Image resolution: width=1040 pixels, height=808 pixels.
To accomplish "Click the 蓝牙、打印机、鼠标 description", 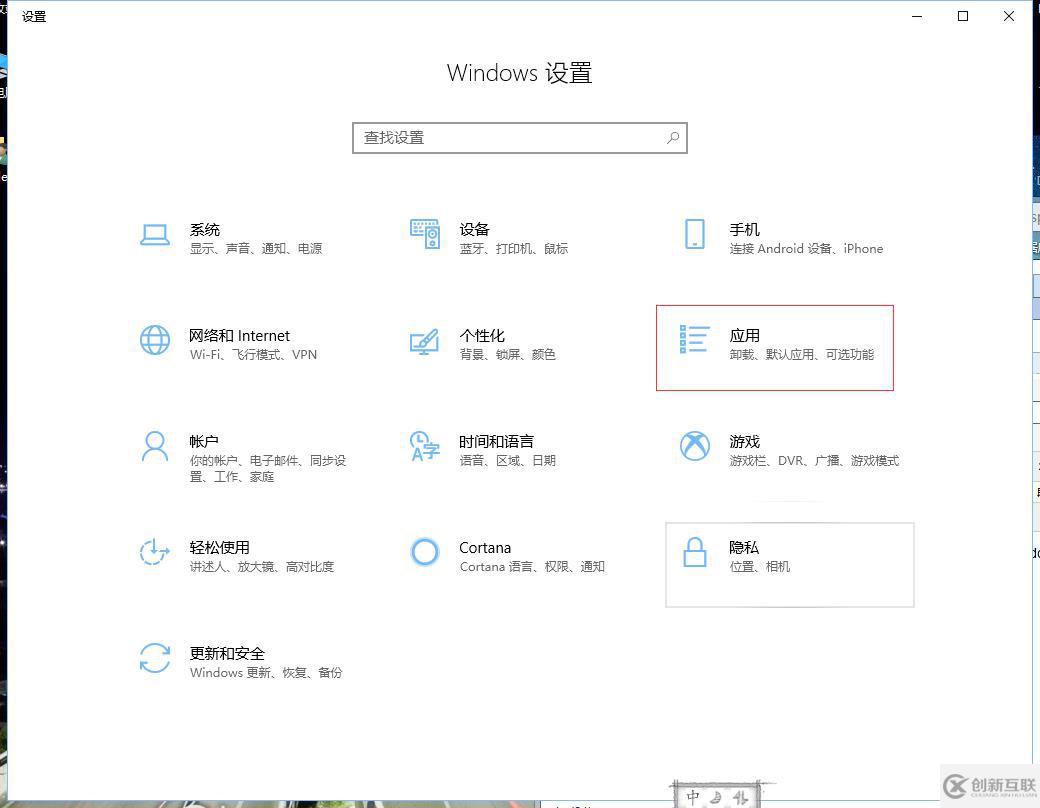I will tap(514, 249).
